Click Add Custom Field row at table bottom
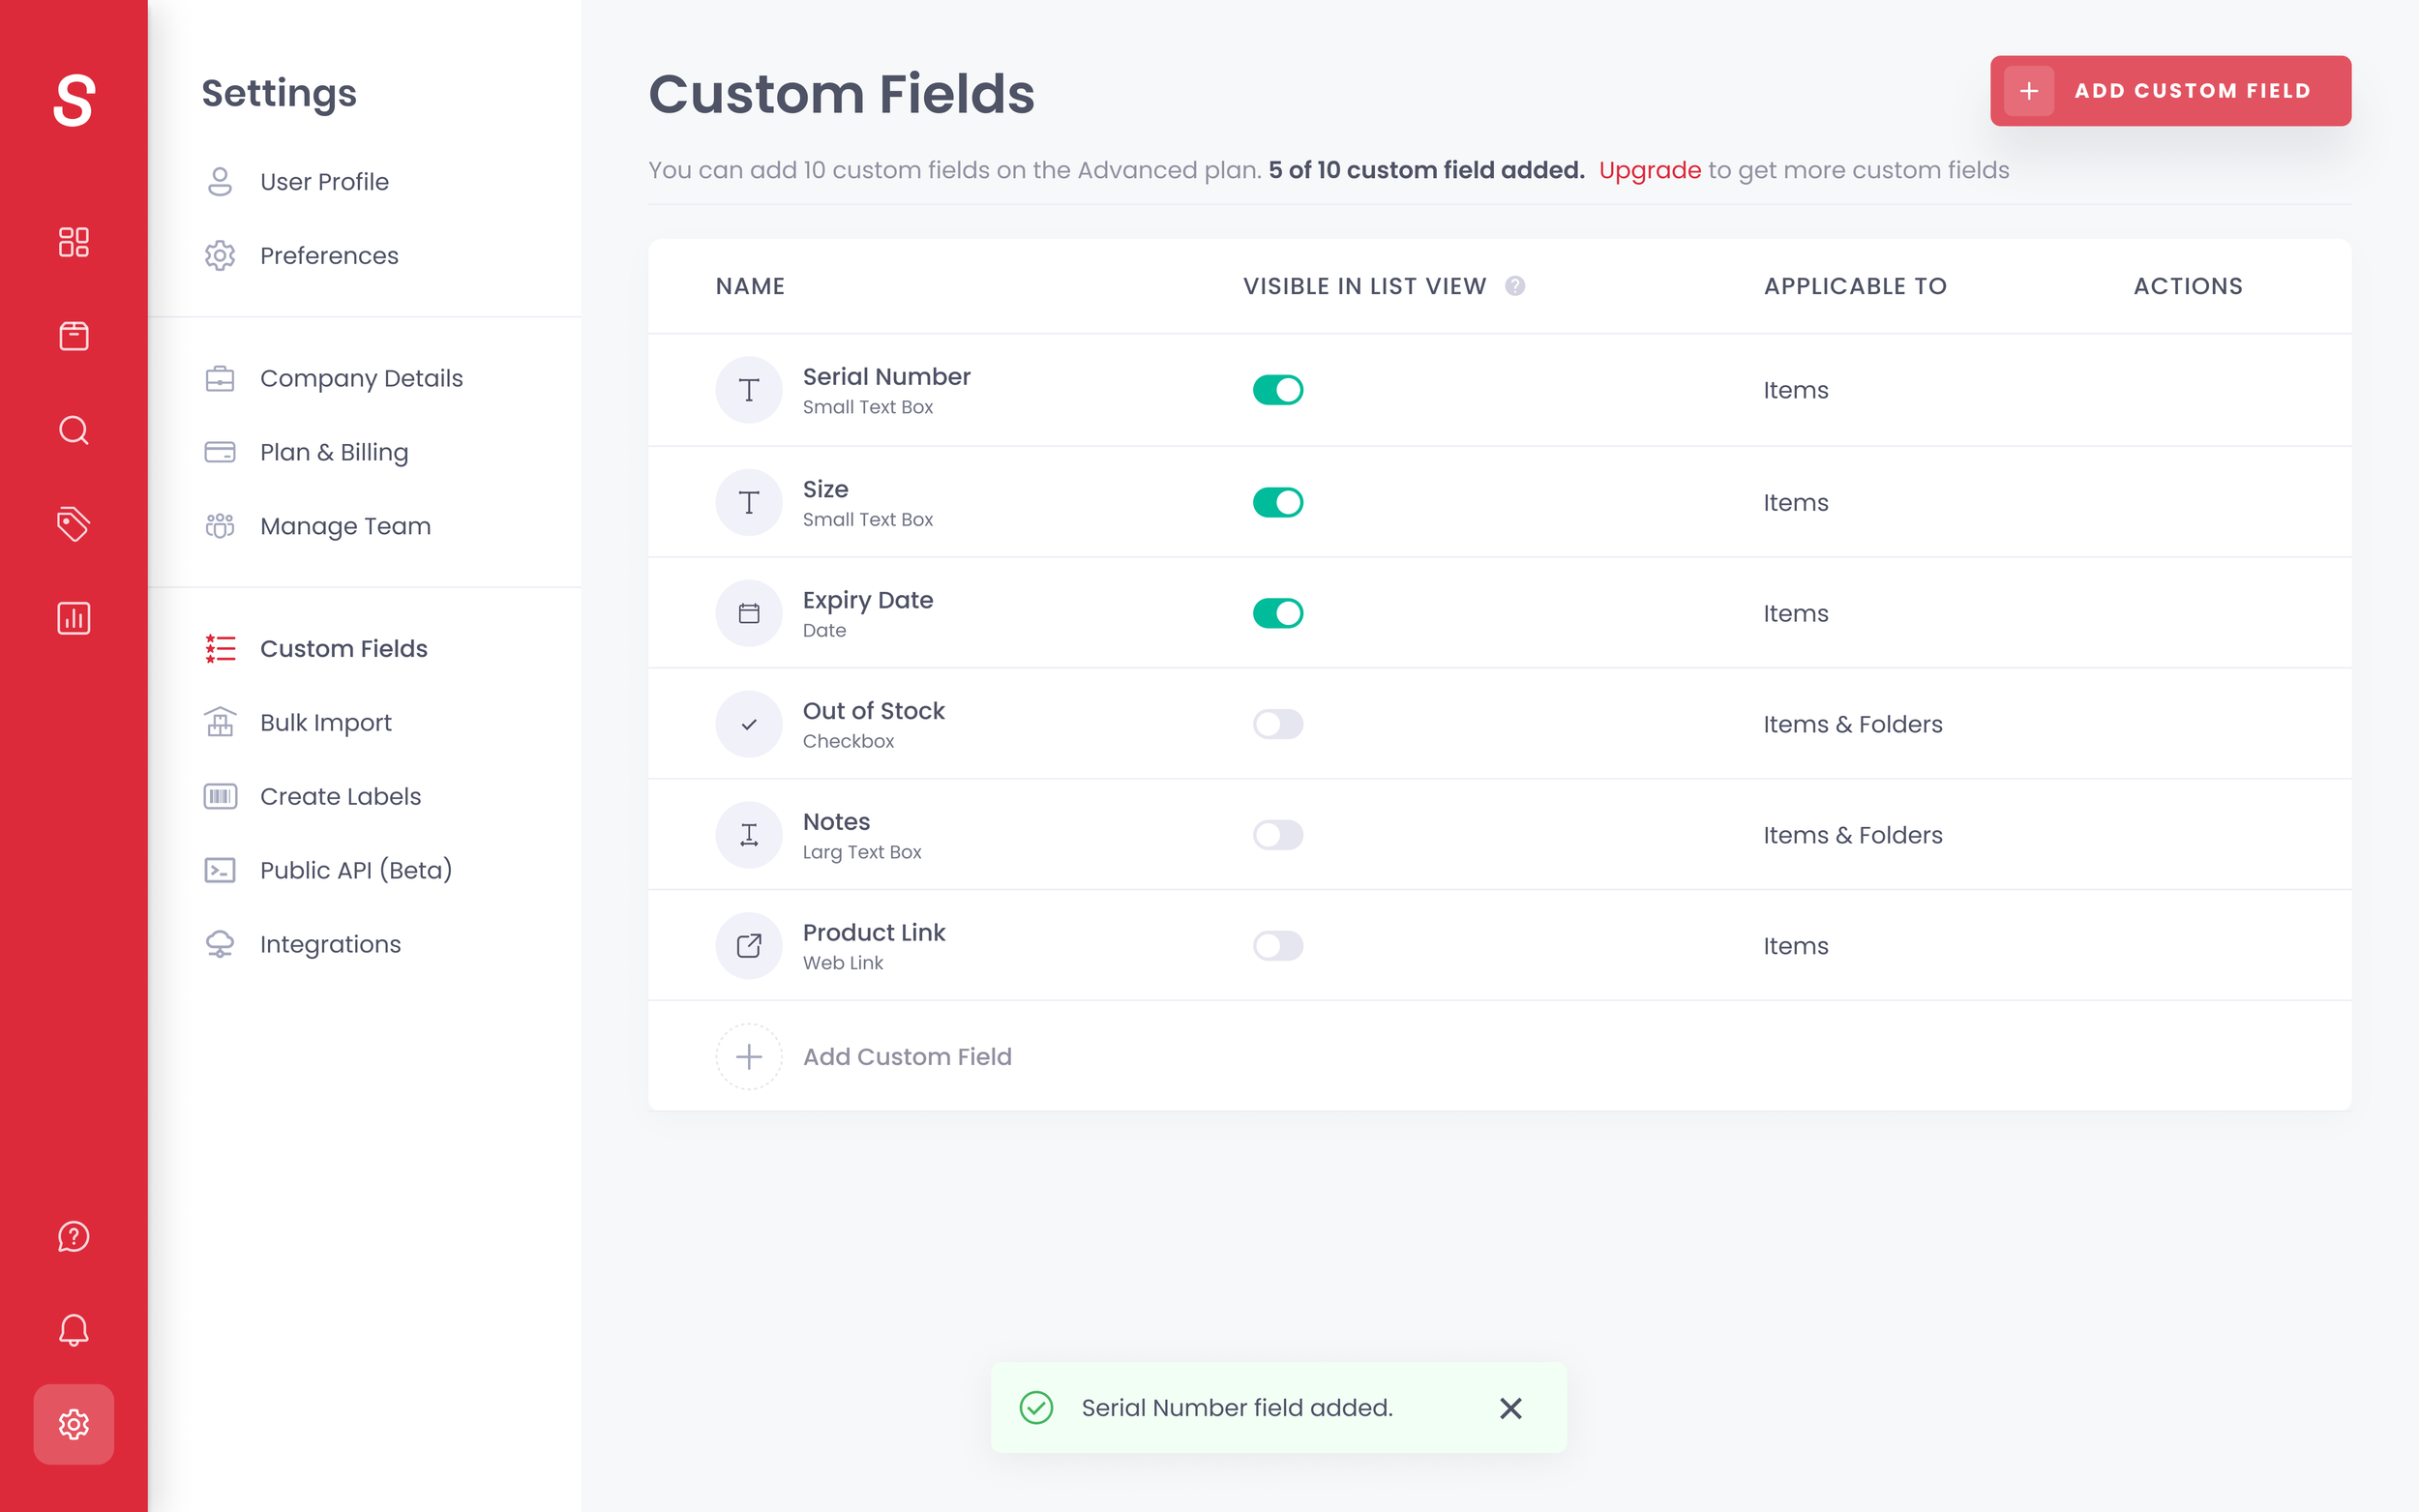2419x1512 pixels. [x=906, y=1057]
